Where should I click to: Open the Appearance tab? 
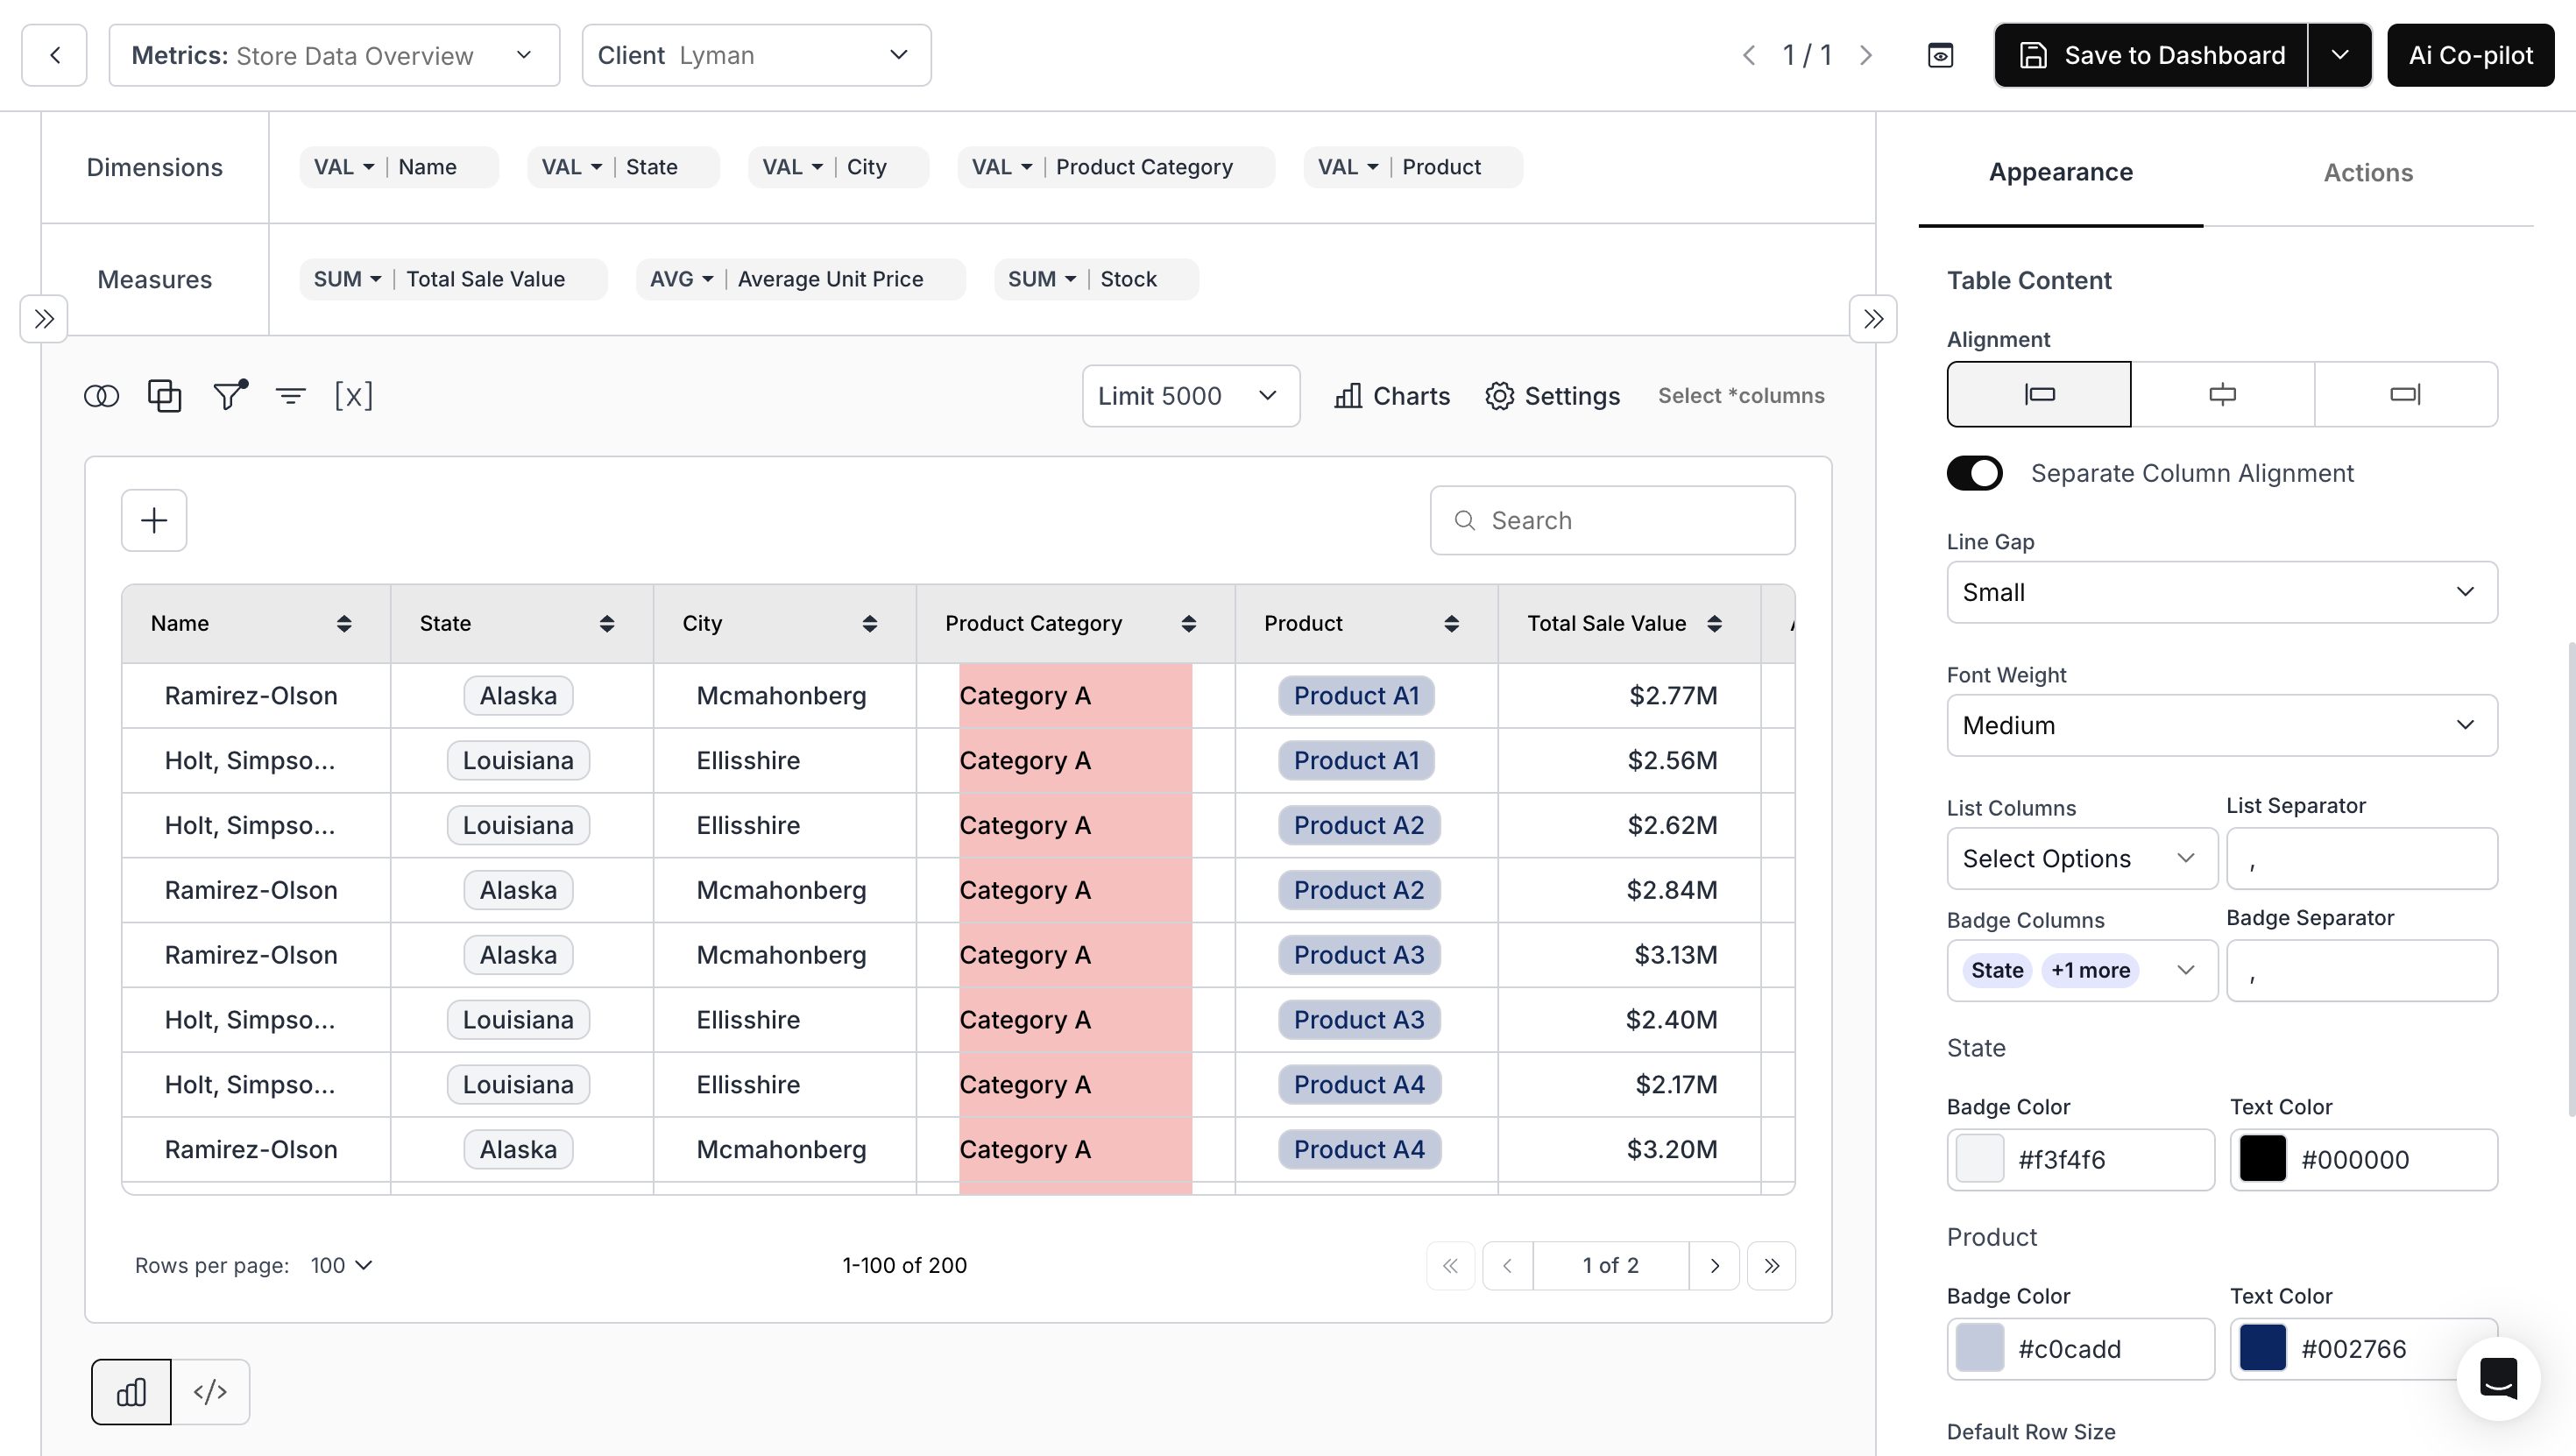pos(2060,172)
